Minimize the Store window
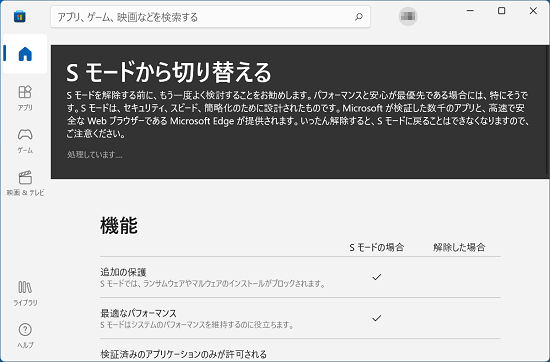The image size is (550, 362). 470,11
